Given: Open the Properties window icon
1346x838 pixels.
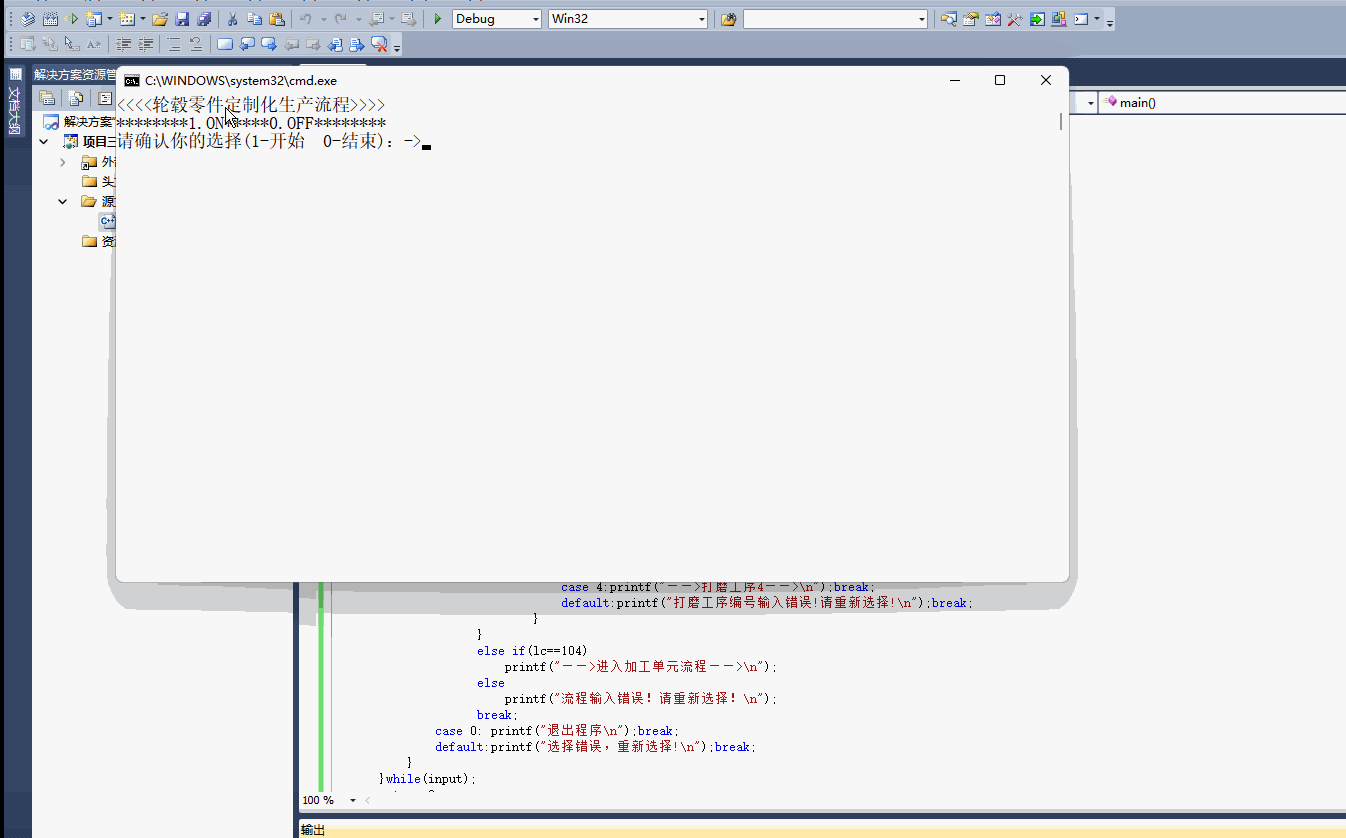Looking at the screenshot, I should (x=970, y=19).
